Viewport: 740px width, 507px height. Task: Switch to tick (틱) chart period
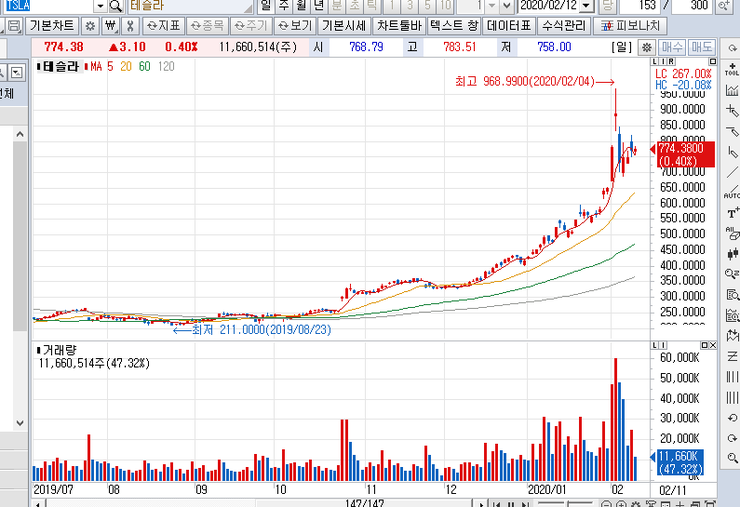(x=372, y=6)
